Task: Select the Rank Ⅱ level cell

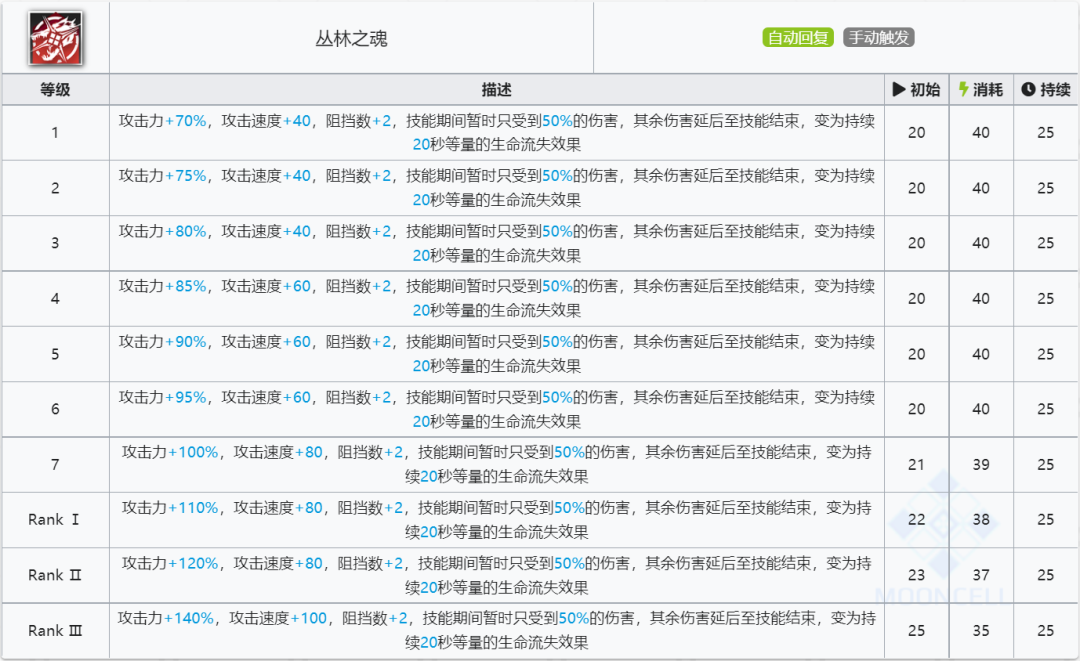Action: click(x=55, y=575)
